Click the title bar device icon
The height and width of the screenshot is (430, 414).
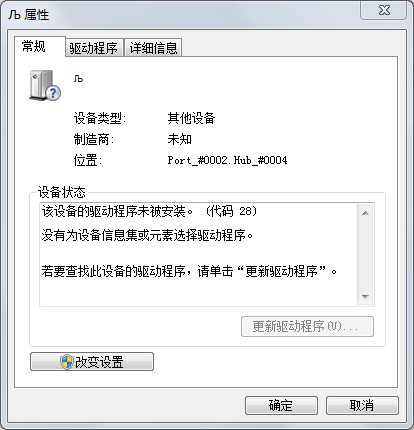pos(14,15)
